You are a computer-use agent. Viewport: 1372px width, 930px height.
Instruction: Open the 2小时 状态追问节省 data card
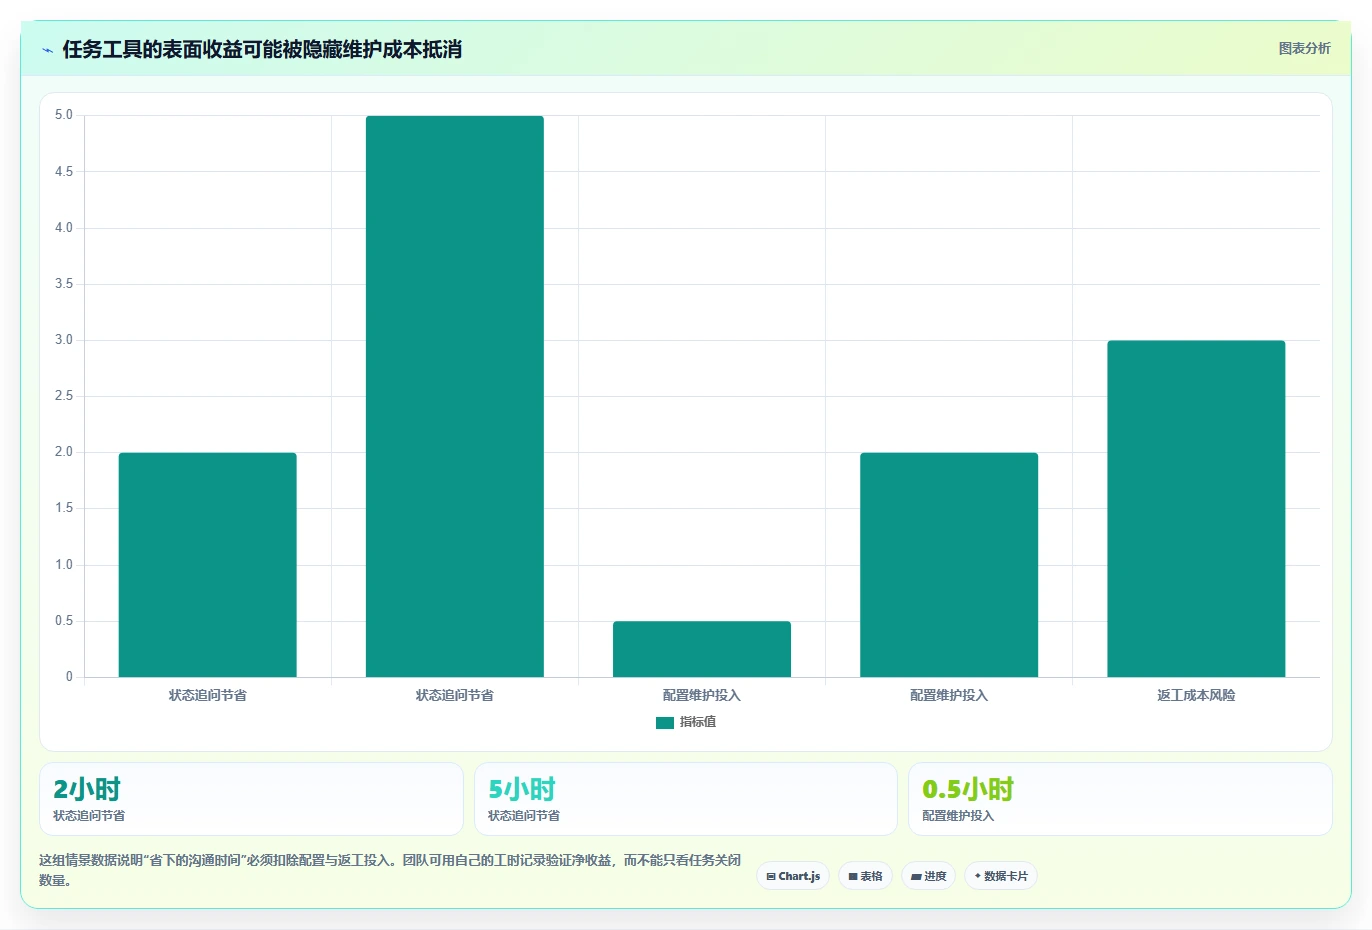pyautogui.click(x=251, y=799)
